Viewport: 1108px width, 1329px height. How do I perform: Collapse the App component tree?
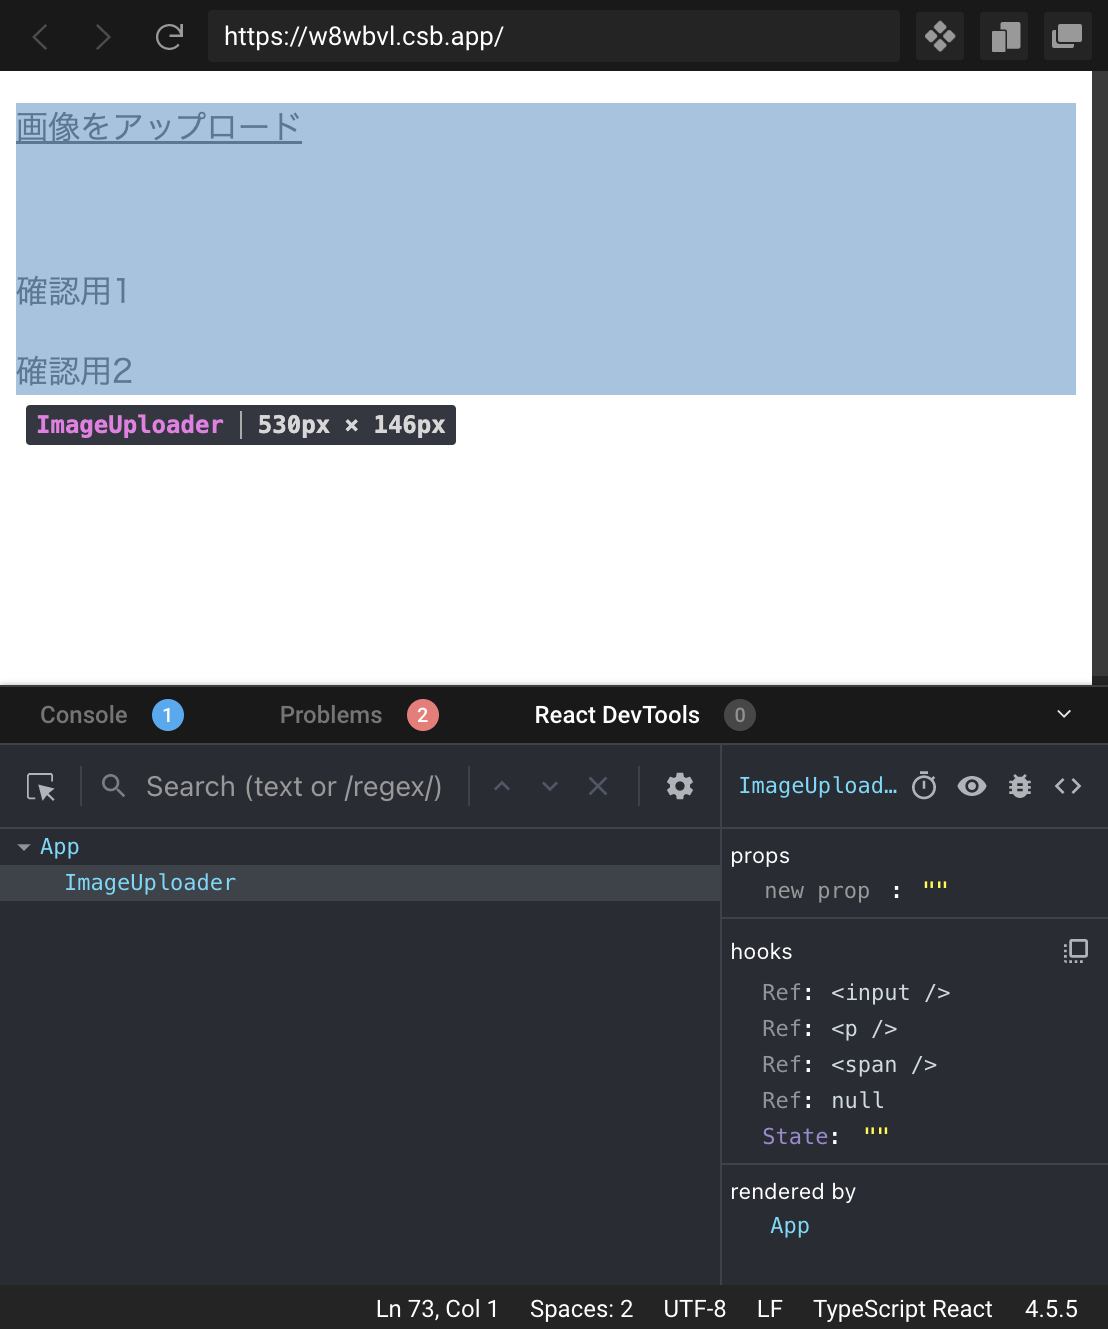[x=23, y=846]
